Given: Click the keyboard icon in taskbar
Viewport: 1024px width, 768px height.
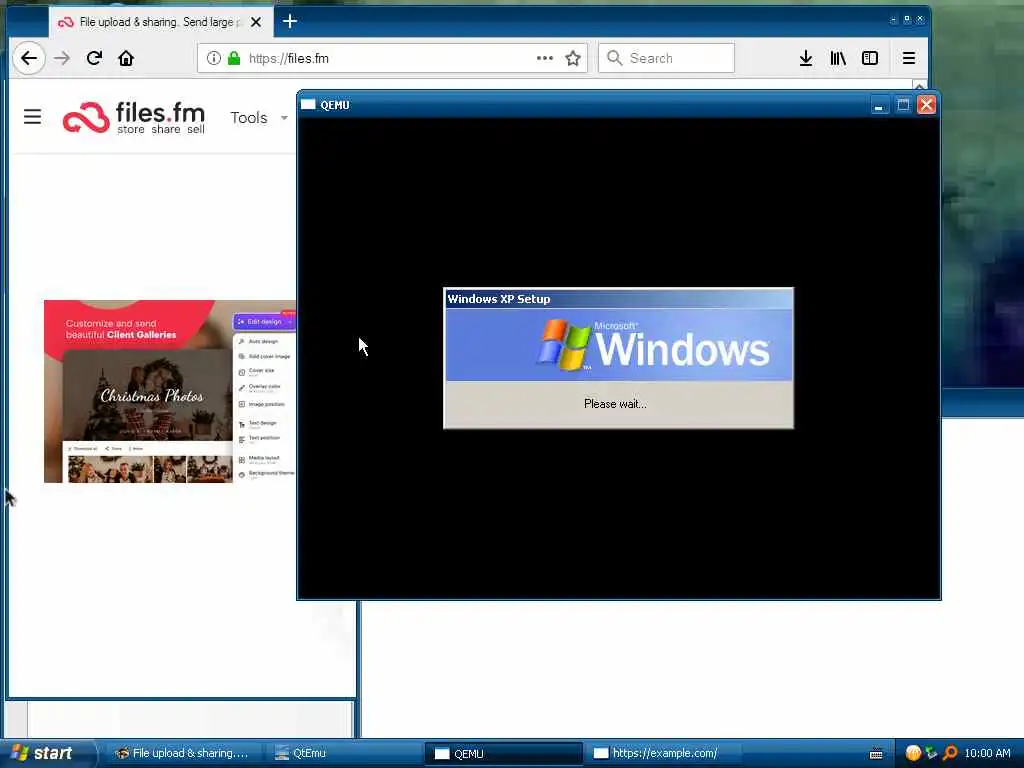Looking at the screenshot, I should (876, 754).
